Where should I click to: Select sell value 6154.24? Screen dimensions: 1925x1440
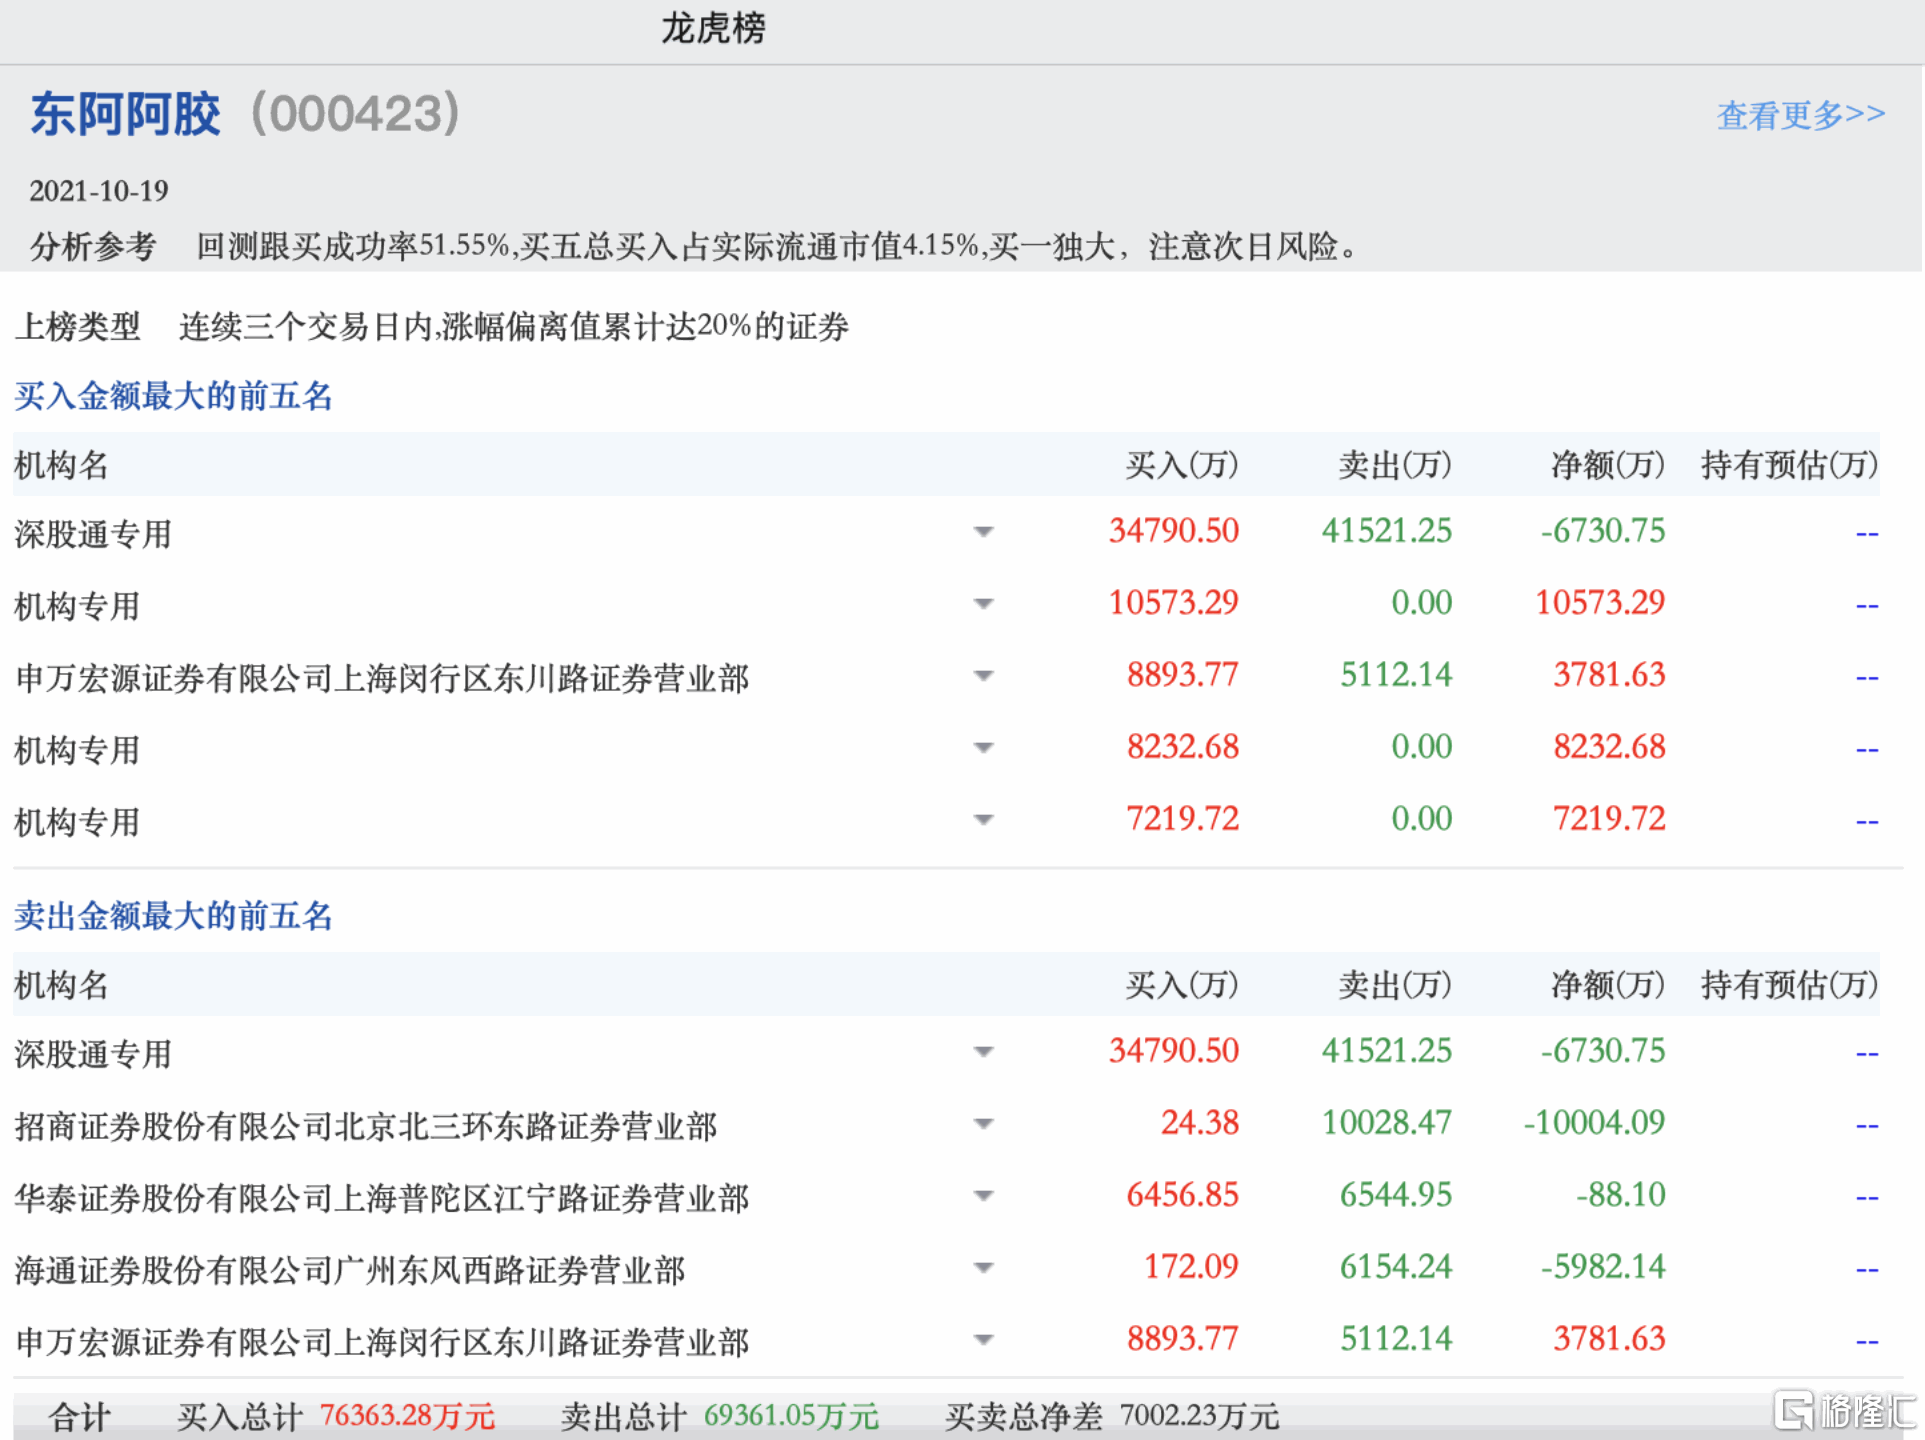point(1396,1267)
